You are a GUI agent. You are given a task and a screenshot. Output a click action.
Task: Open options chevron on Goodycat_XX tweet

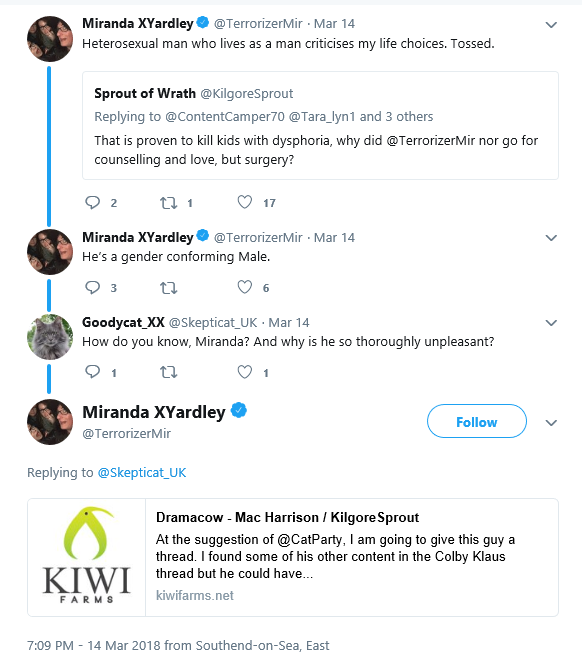(551, 323)
